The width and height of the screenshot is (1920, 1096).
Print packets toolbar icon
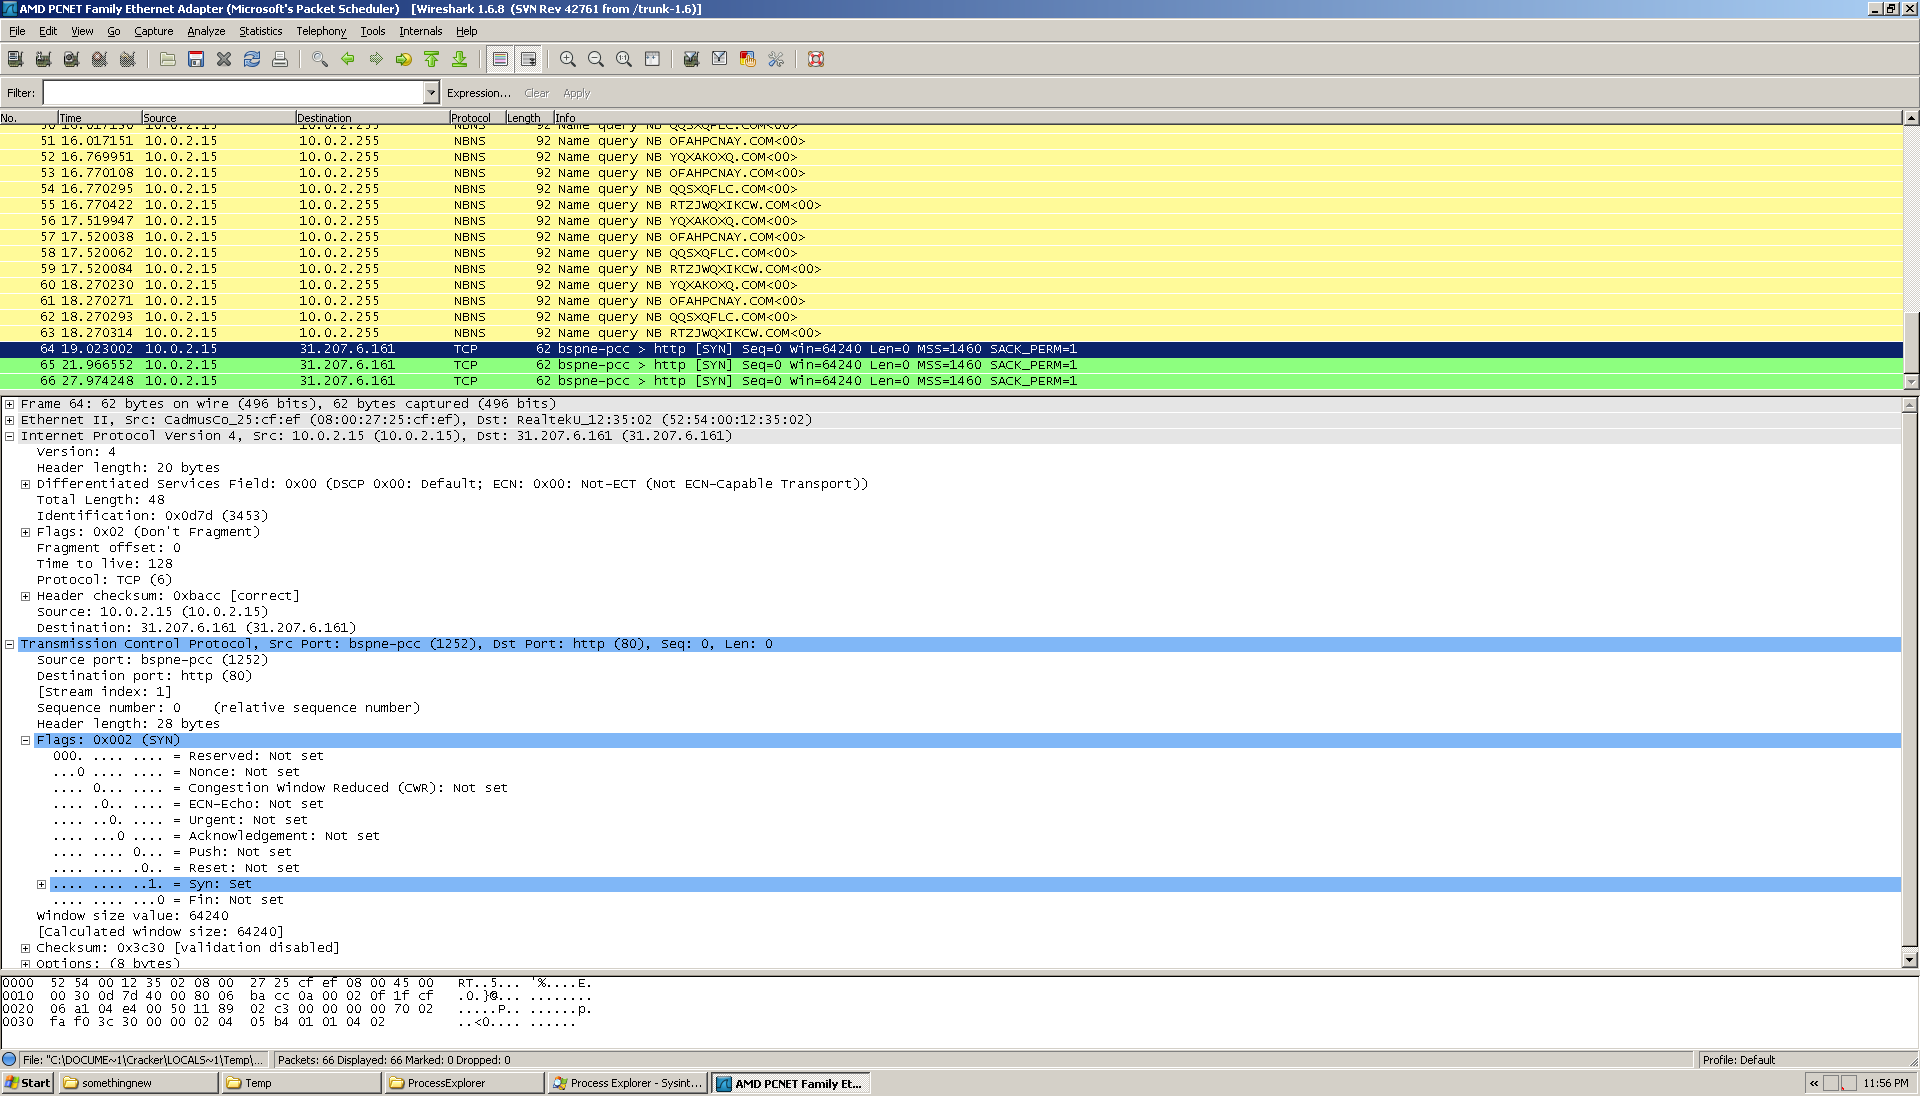tap(280, 60)
